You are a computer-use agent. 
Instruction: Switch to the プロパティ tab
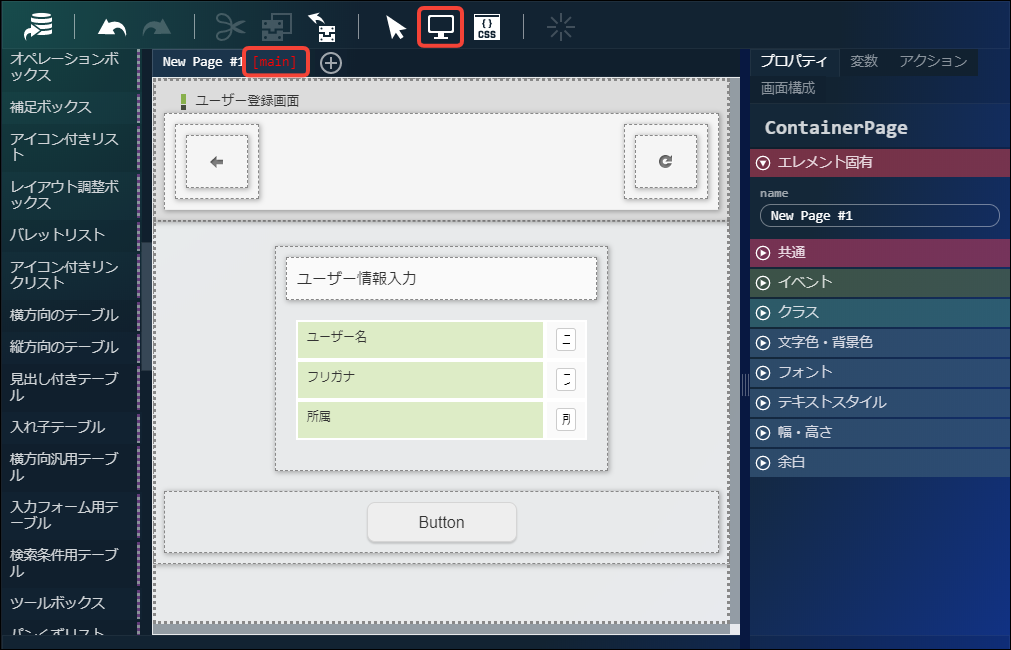click(794, 61)
